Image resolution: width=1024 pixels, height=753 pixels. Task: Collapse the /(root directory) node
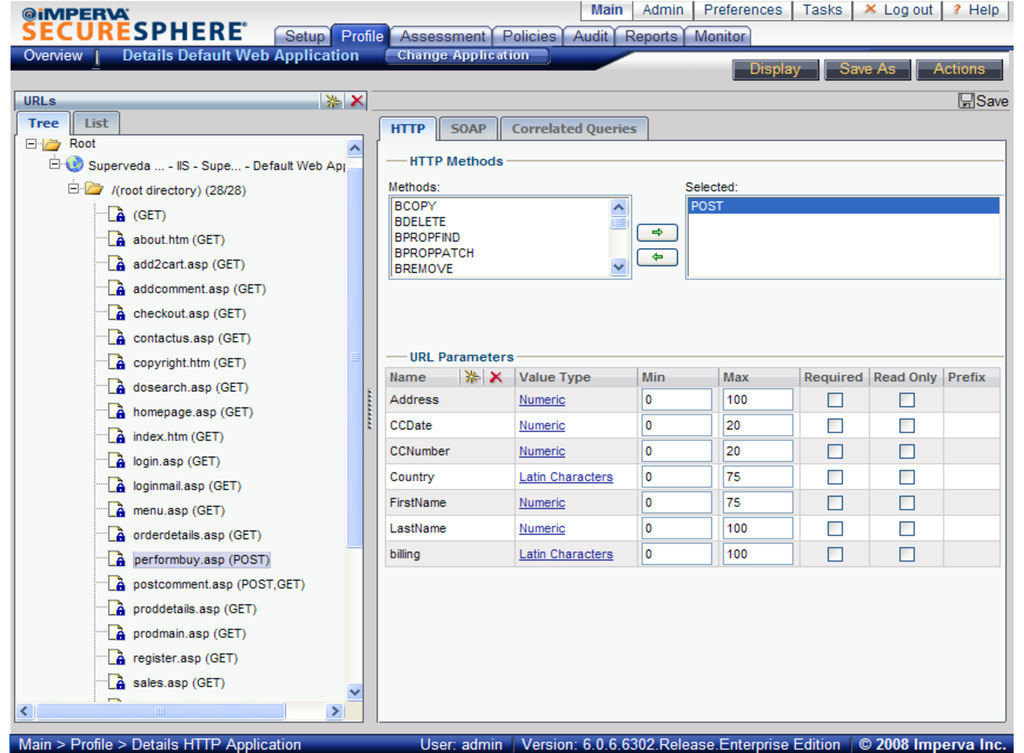[x=74, y=189]
